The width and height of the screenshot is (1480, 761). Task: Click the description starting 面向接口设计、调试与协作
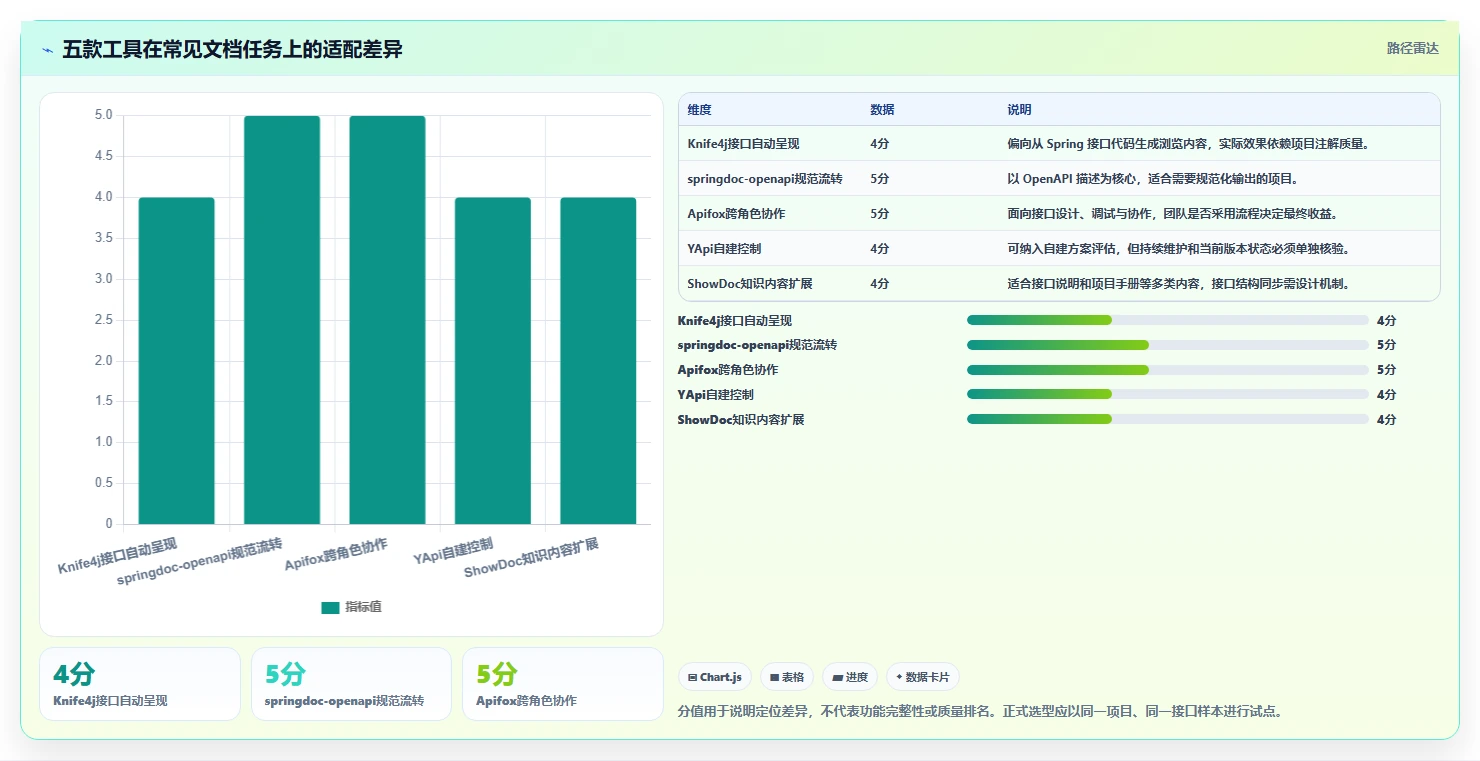click(1173, 214)
